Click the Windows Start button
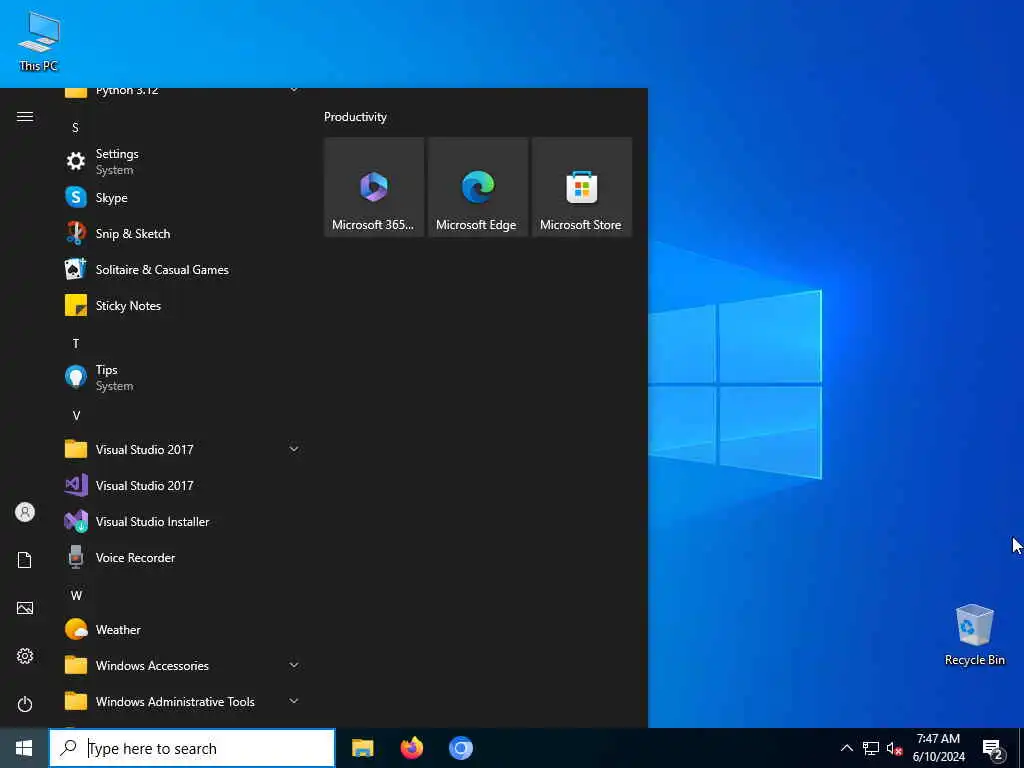Screen dimensions: 1024x768 pos(24,748)
